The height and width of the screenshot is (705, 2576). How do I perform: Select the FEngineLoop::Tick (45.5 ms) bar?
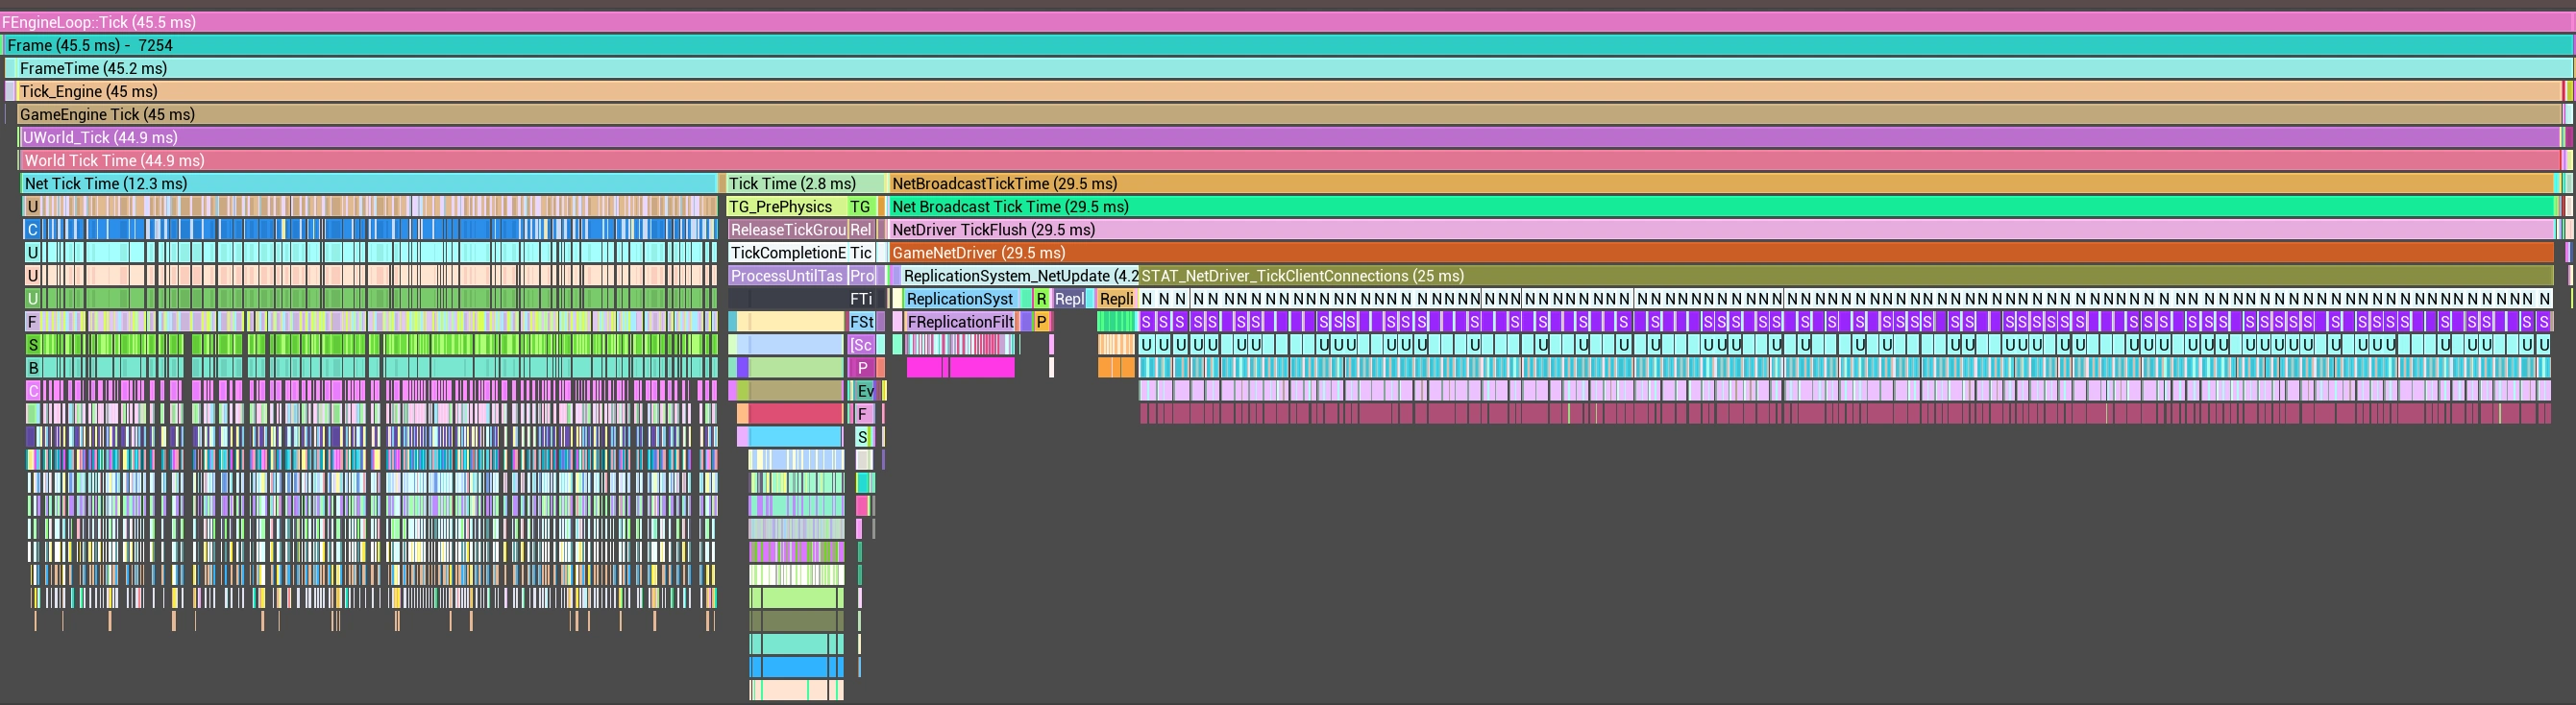pyautogui.click(x=1286, y=22)
